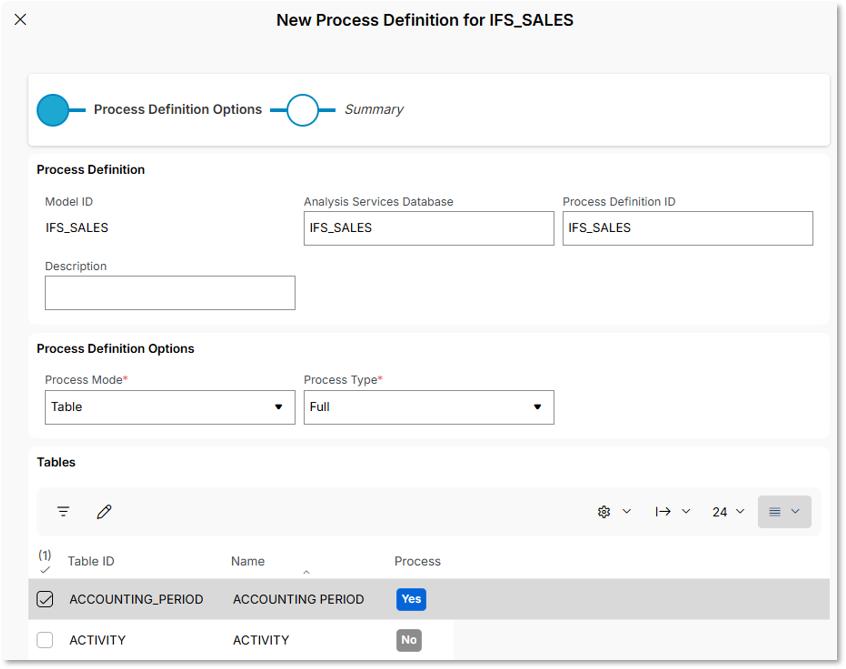The image size is (846, 669).
Task: Sort by the Name column header
Action: (248, 561)
